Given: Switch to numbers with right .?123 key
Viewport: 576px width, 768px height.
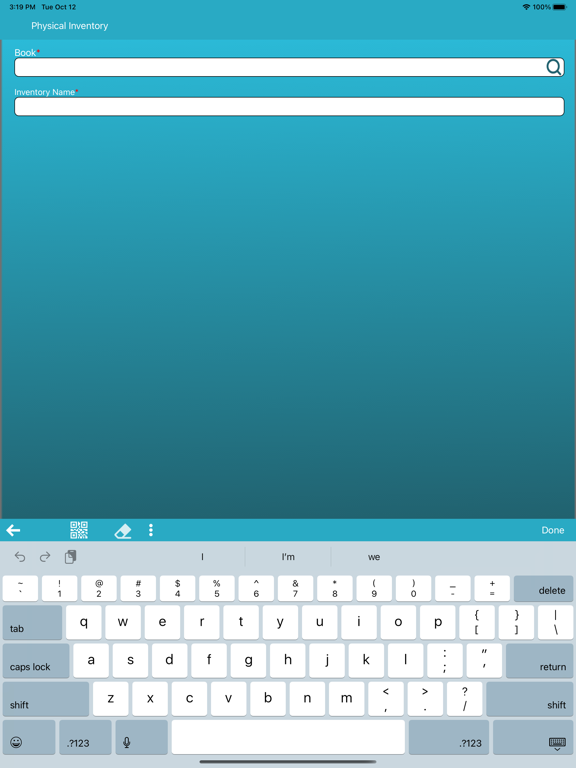Looking at the screenshot, I should [449, 737].
